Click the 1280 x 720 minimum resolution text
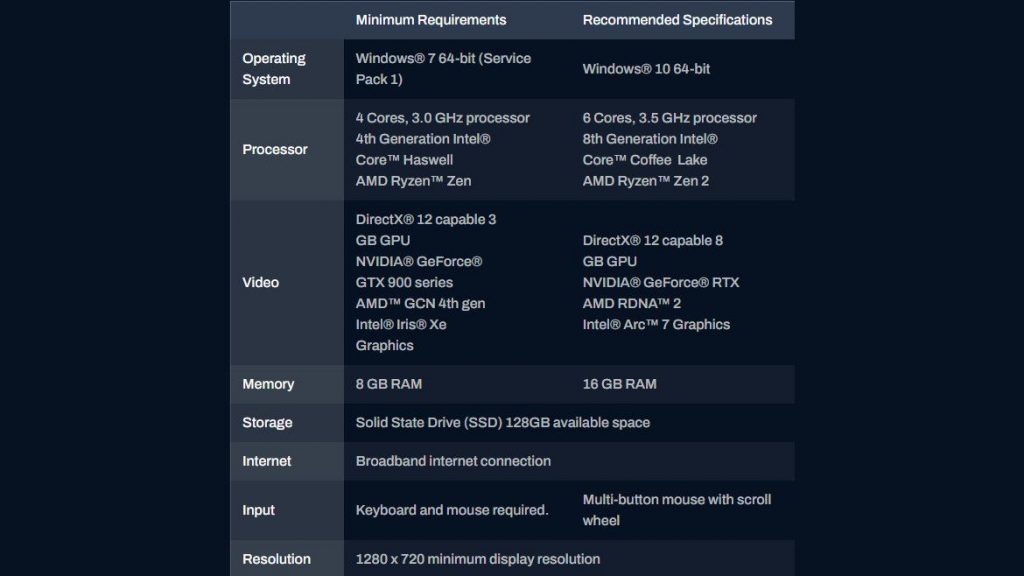This screenshot has width=1024, height=576. coord(478,560)
